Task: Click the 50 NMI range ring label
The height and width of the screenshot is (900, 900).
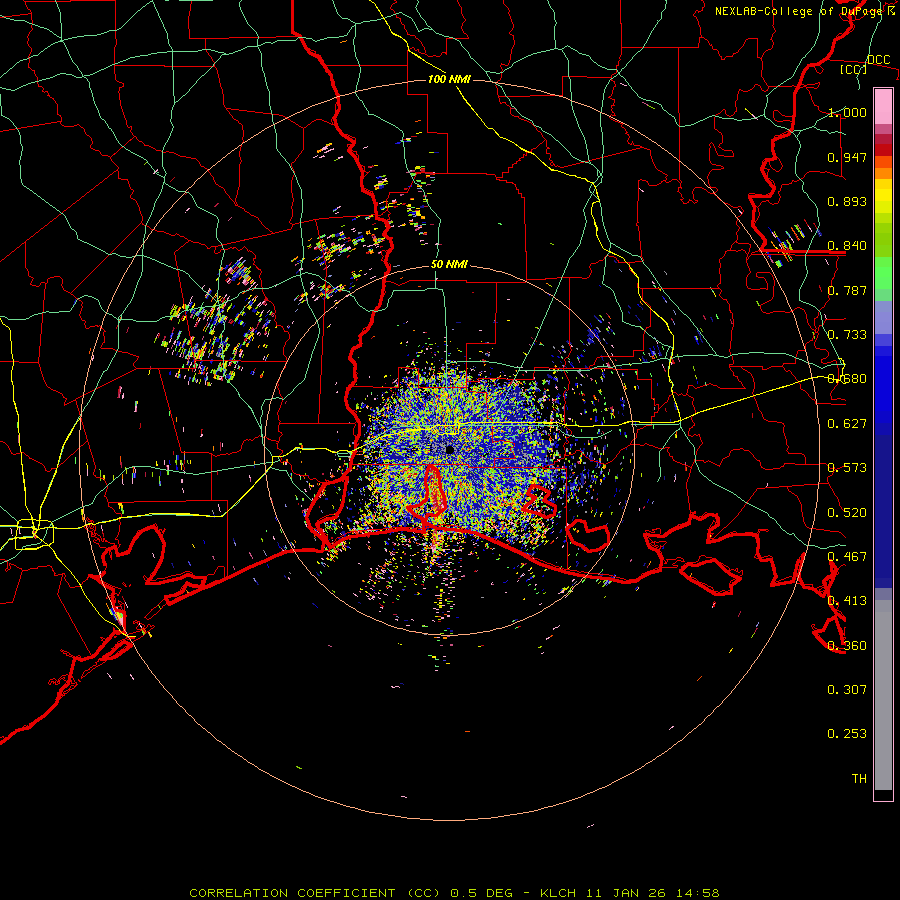Action: [x=449, y=265]
